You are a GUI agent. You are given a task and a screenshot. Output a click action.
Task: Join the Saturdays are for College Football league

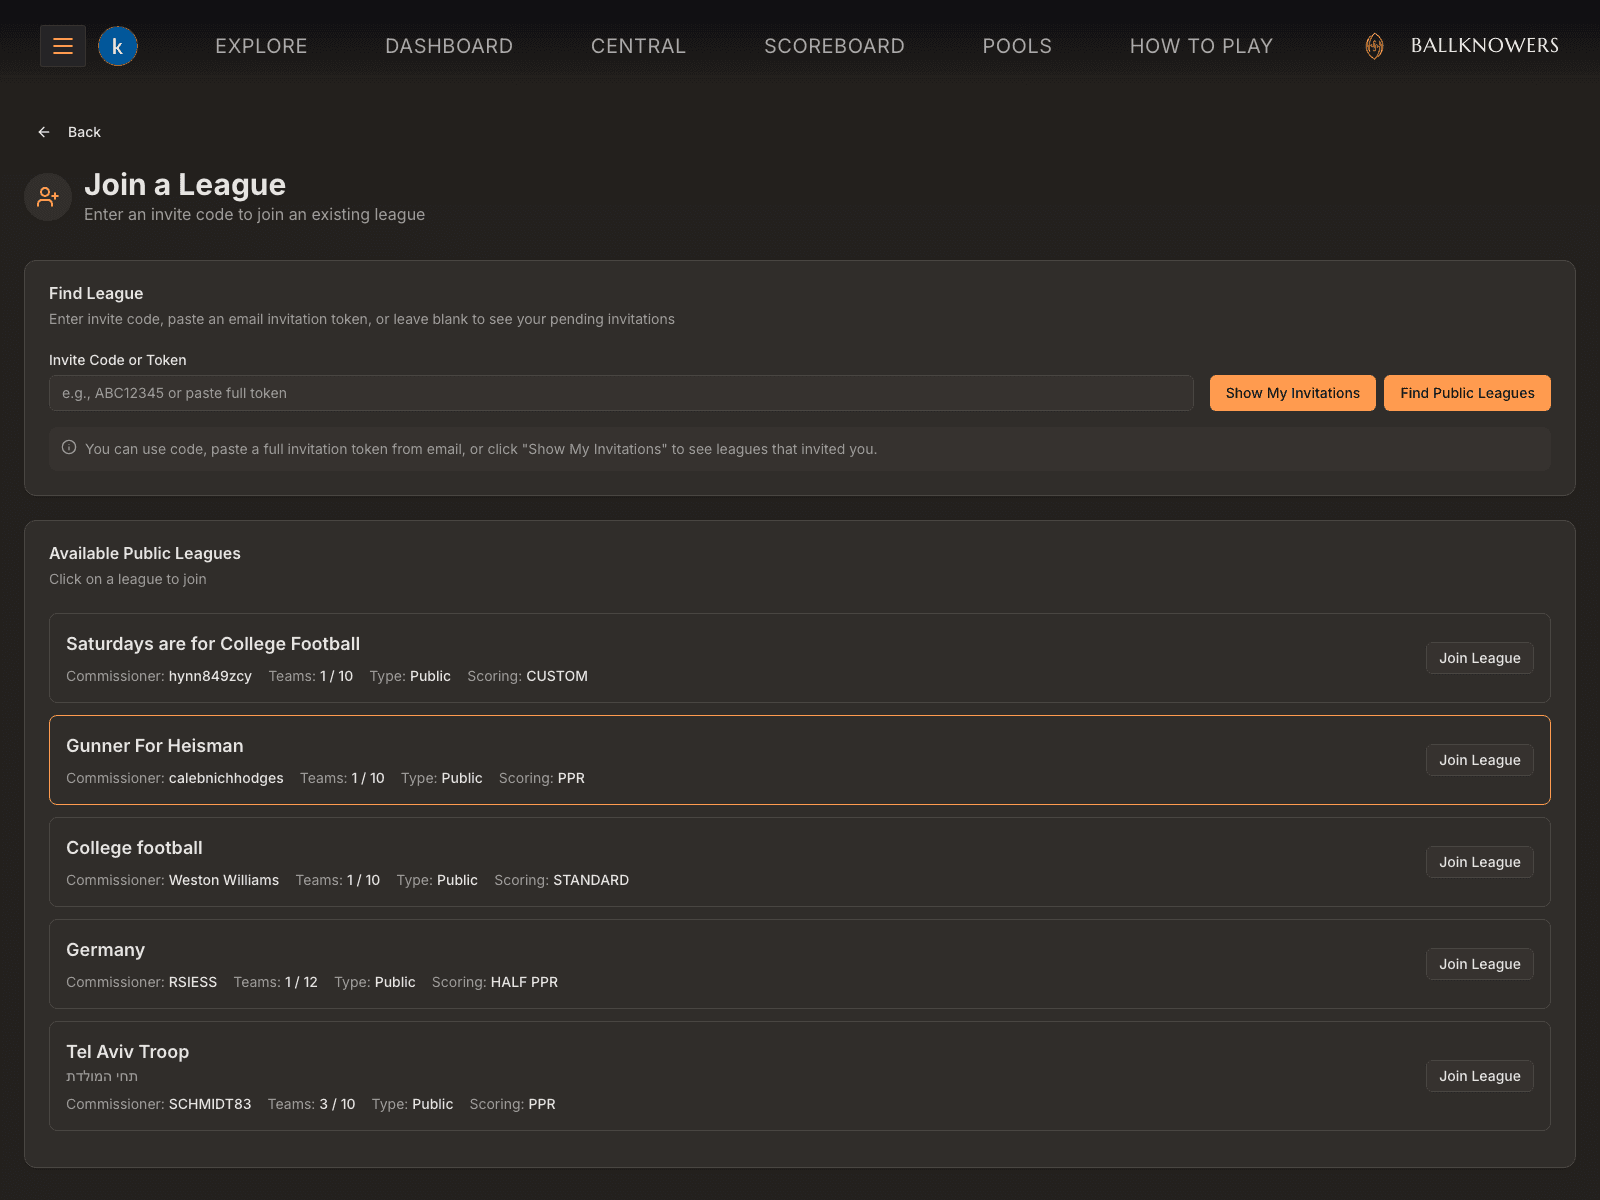click(x=1479, y=658)
